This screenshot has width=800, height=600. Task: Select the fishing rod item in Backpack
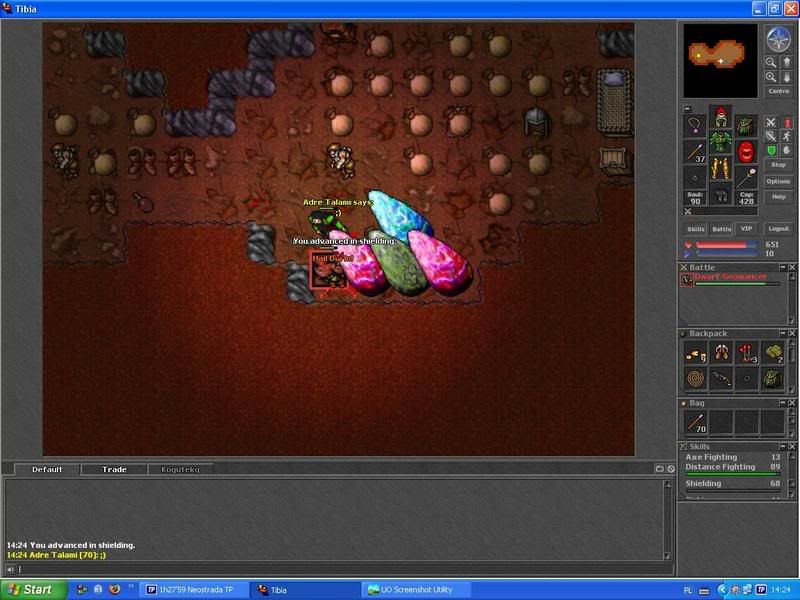(721, 379)
